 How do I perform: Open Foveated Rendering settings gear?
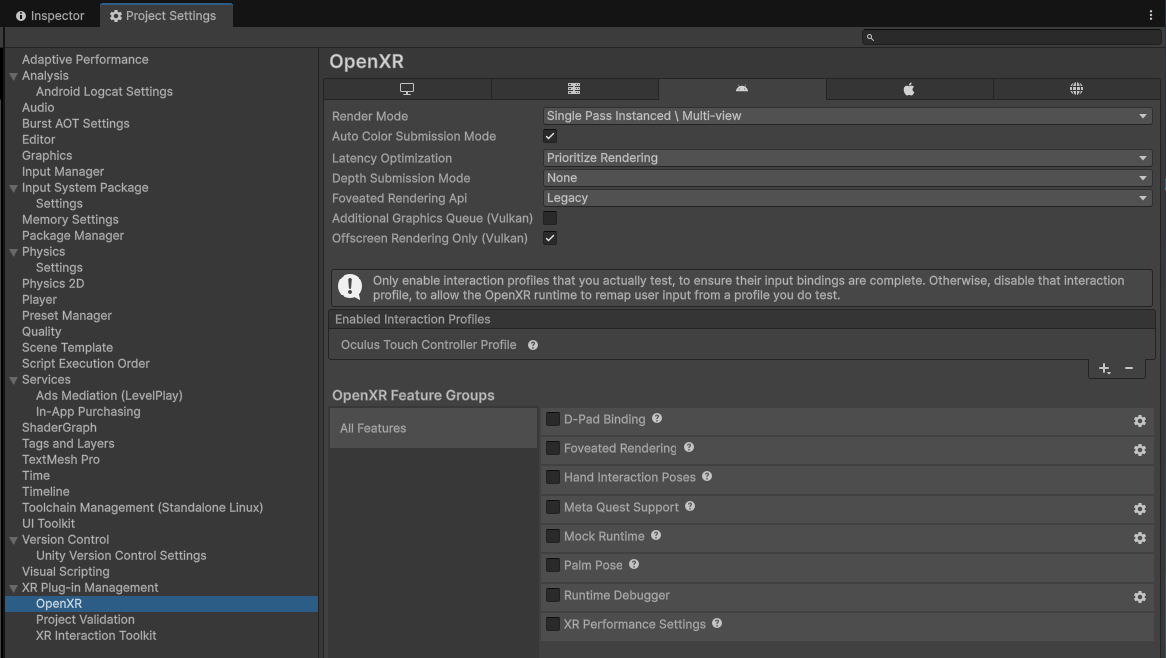coord(1139,451)
